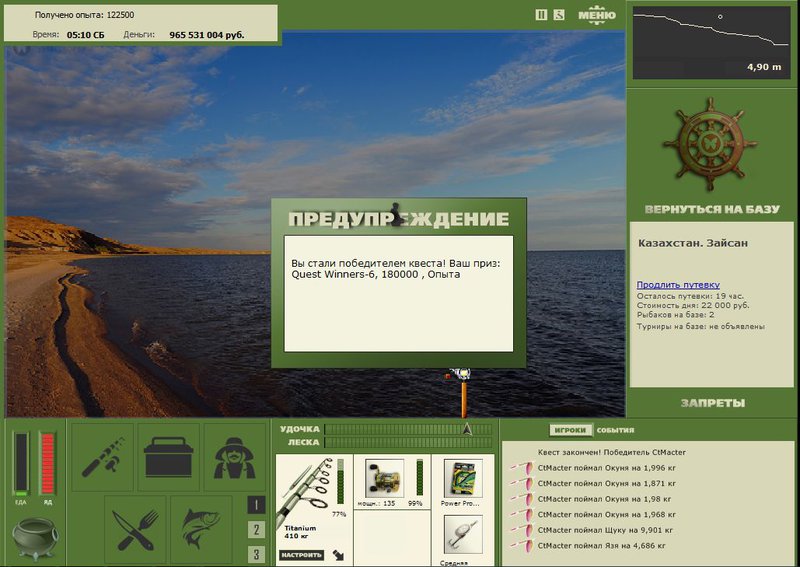
Task: Click the lure icon beside Окуня 1,871 кг
Action: (522, 483)
